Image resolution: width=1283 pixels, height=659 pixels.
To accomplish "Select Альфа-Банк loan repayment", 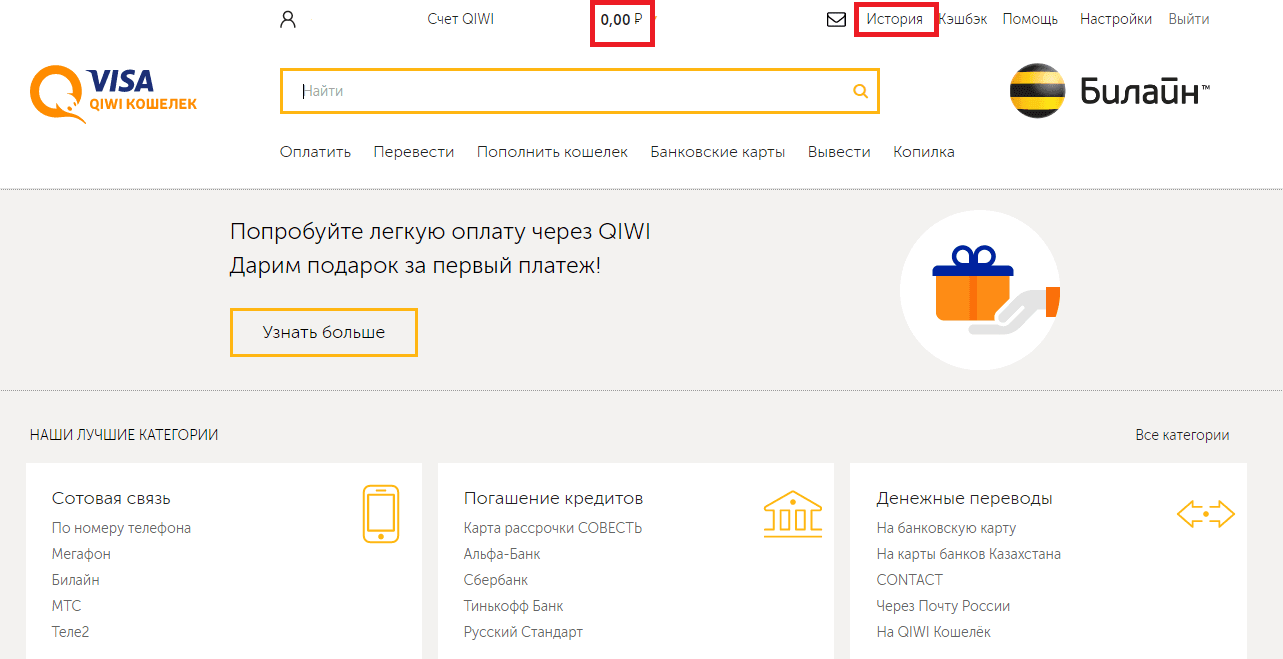I will (502, 554).
